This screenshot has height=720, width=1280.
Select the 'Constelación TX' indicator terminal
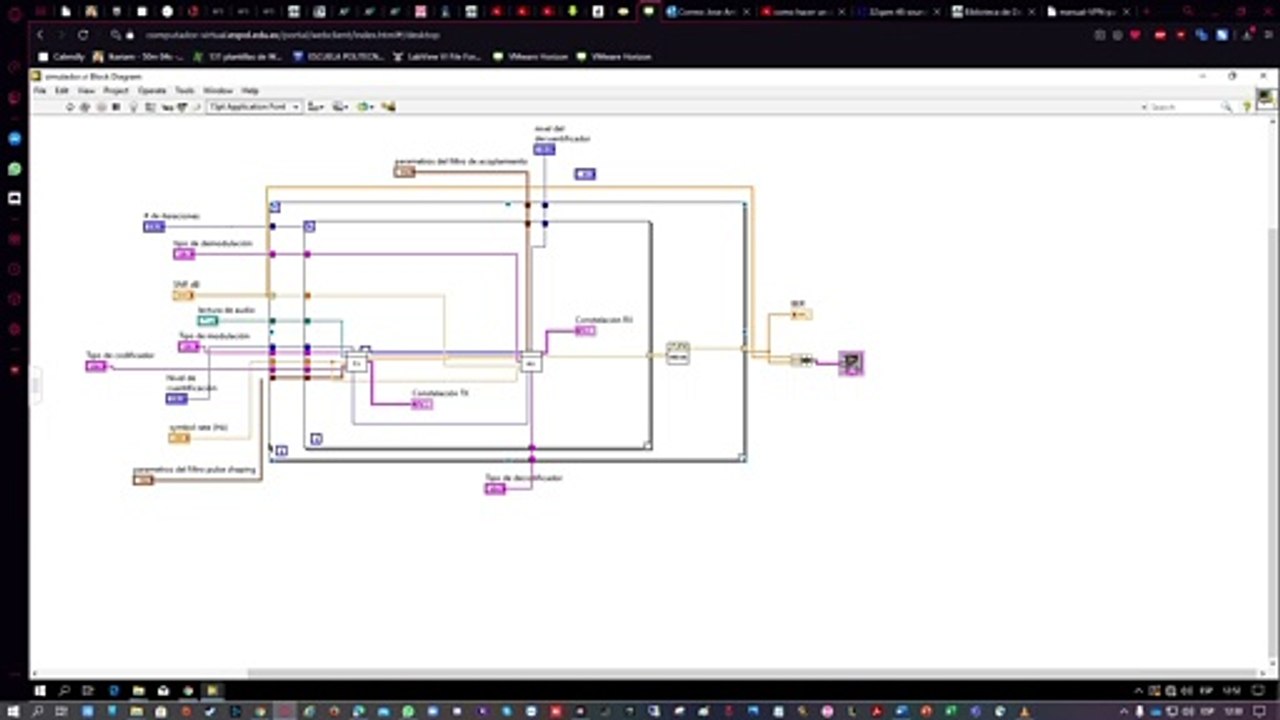422,404
